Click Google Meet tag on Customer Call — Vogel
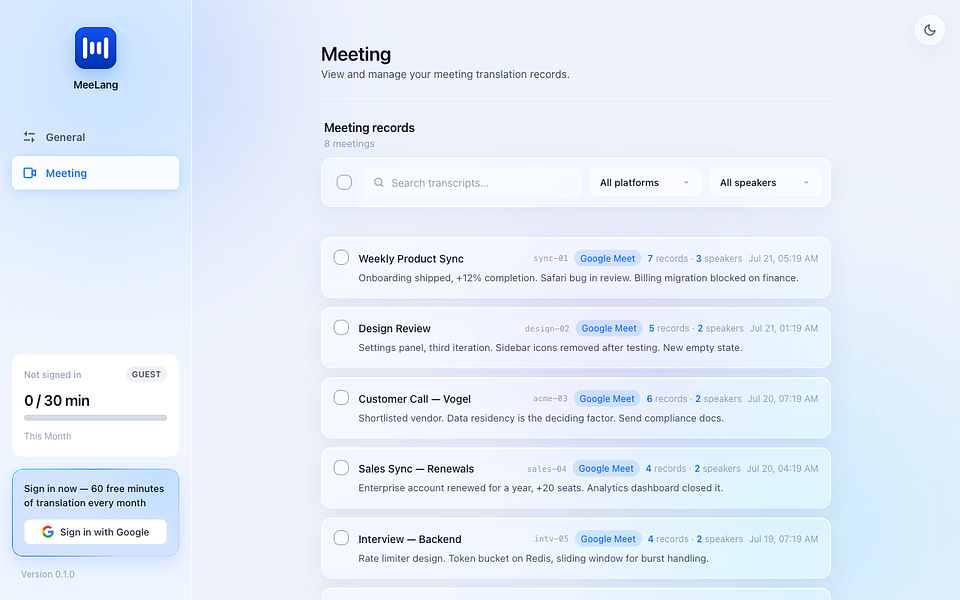This screenshot has width=960, height=600. pyautogui.click(x=607, y=399)
